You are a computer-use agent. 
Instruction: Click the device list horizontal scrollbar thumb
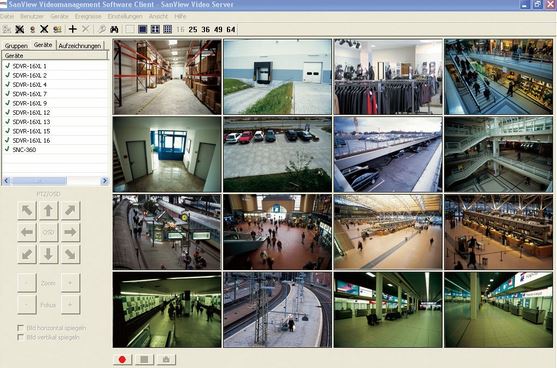click(39, 181)
